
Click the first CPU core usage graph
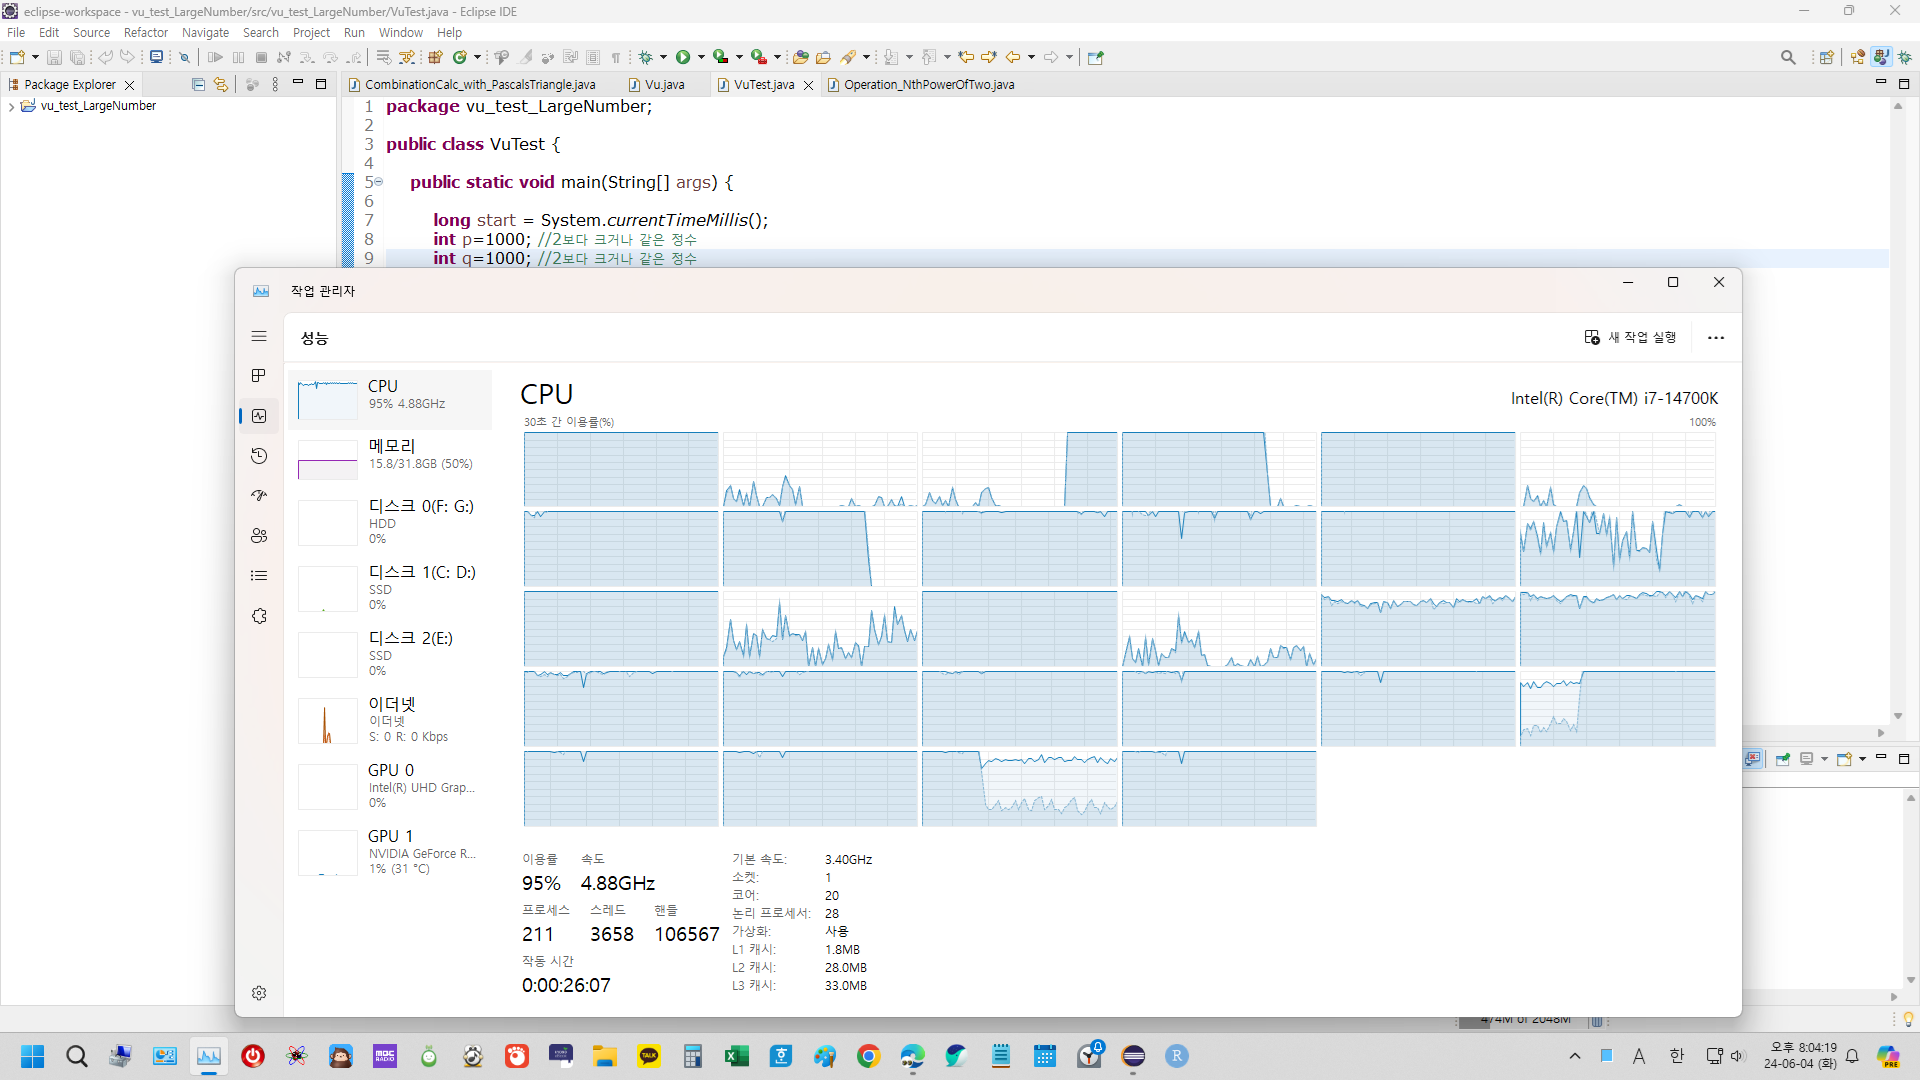tap(620, 469)
